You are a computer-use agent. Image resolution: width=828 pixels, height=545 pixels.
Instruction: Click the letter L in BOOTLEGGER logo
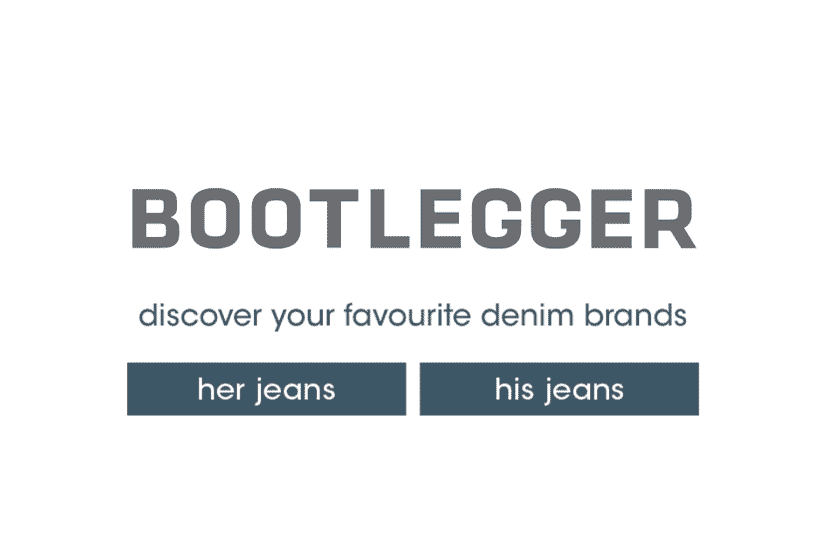tap(390, 219)
